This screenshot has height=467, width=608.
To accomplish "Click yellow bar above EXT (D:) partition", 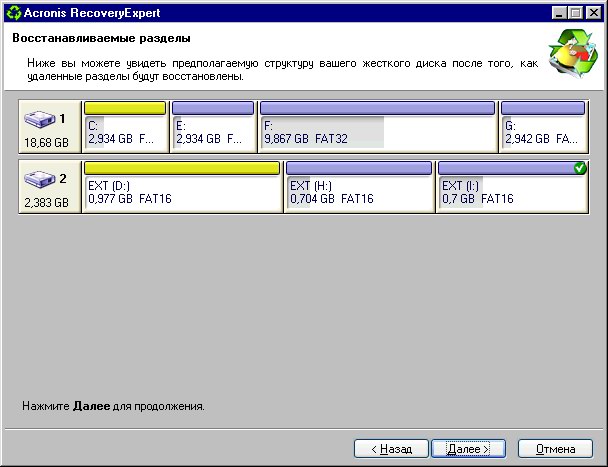I will 182,168.
